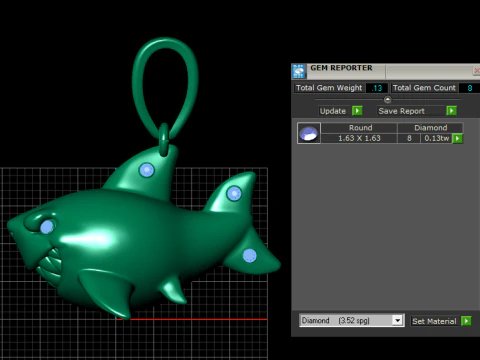Viewport: 480px width, 360px height.
Task: Click the small jump ring under bail
Action: coord(164,140)
